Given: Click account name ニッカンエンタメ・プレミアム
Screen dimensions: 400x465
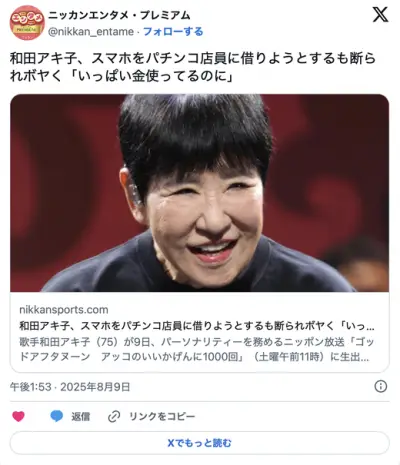Looking at the screenshot, I should coord(119,15).
